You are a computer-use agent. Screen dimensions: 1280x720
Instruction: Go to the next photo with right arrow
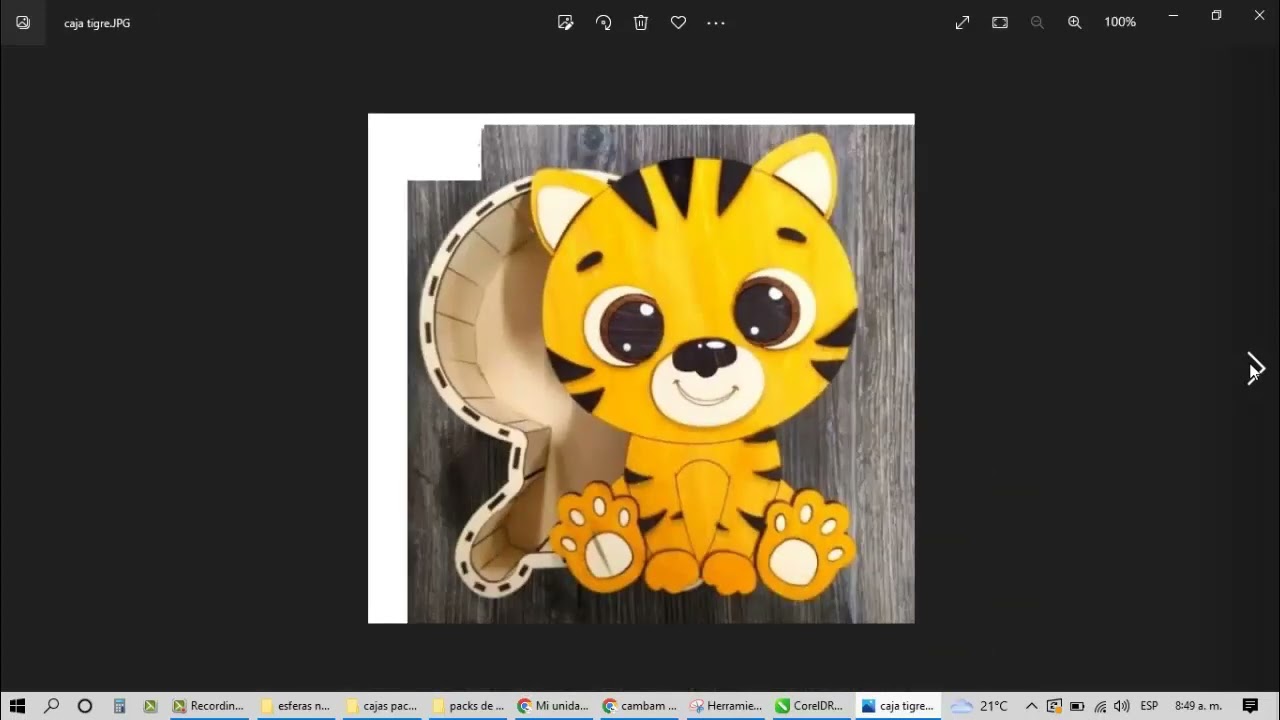click(1256, 368)
